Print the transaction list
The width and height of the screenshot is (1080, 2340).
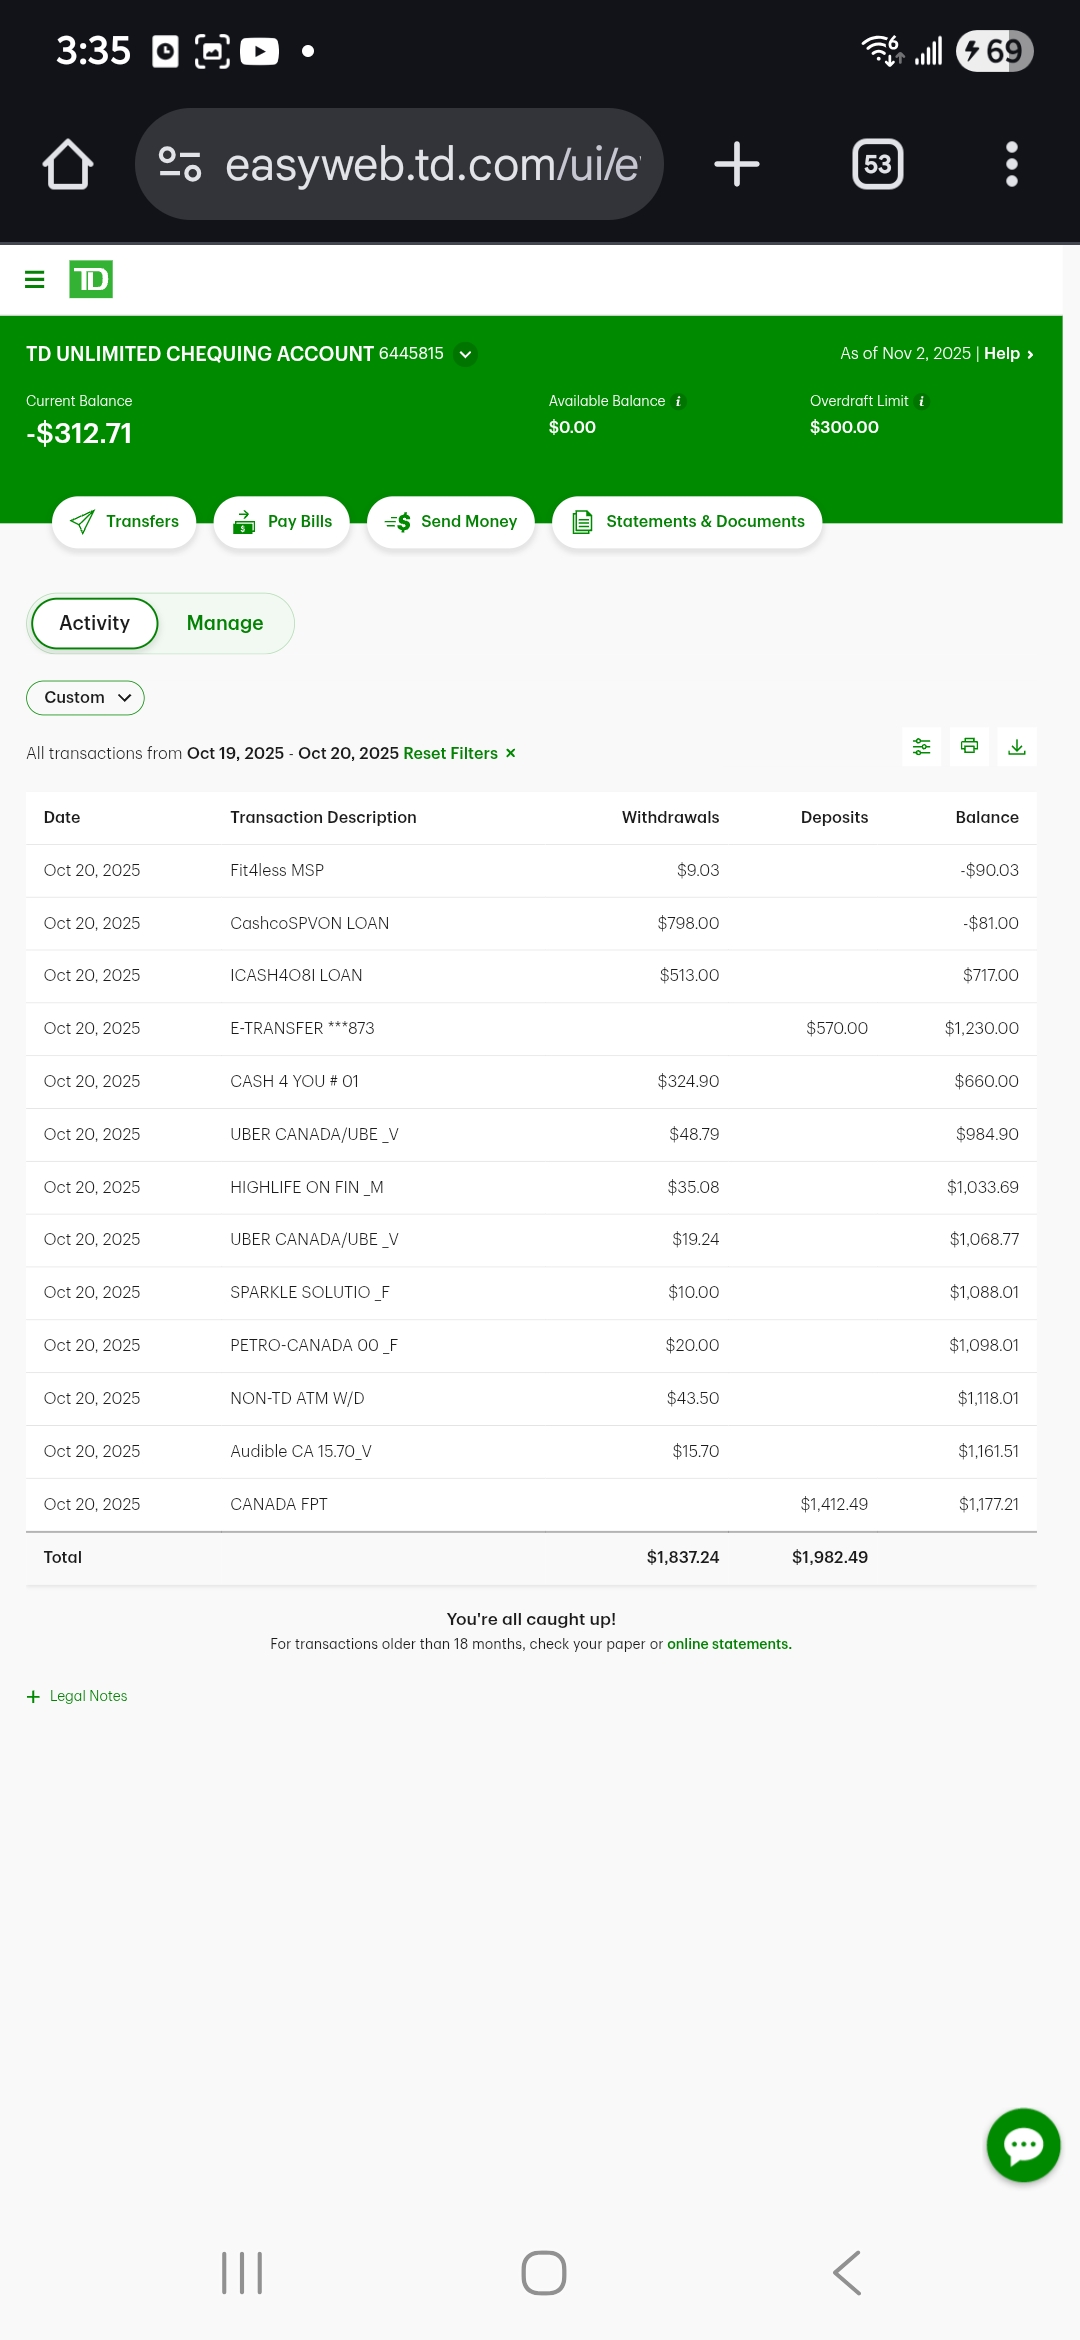(x=969, y=746)
